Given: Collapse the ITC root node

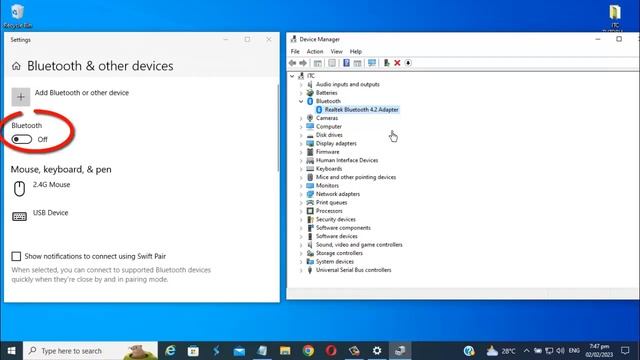Looking at the screenshot, I should (292, 76).
